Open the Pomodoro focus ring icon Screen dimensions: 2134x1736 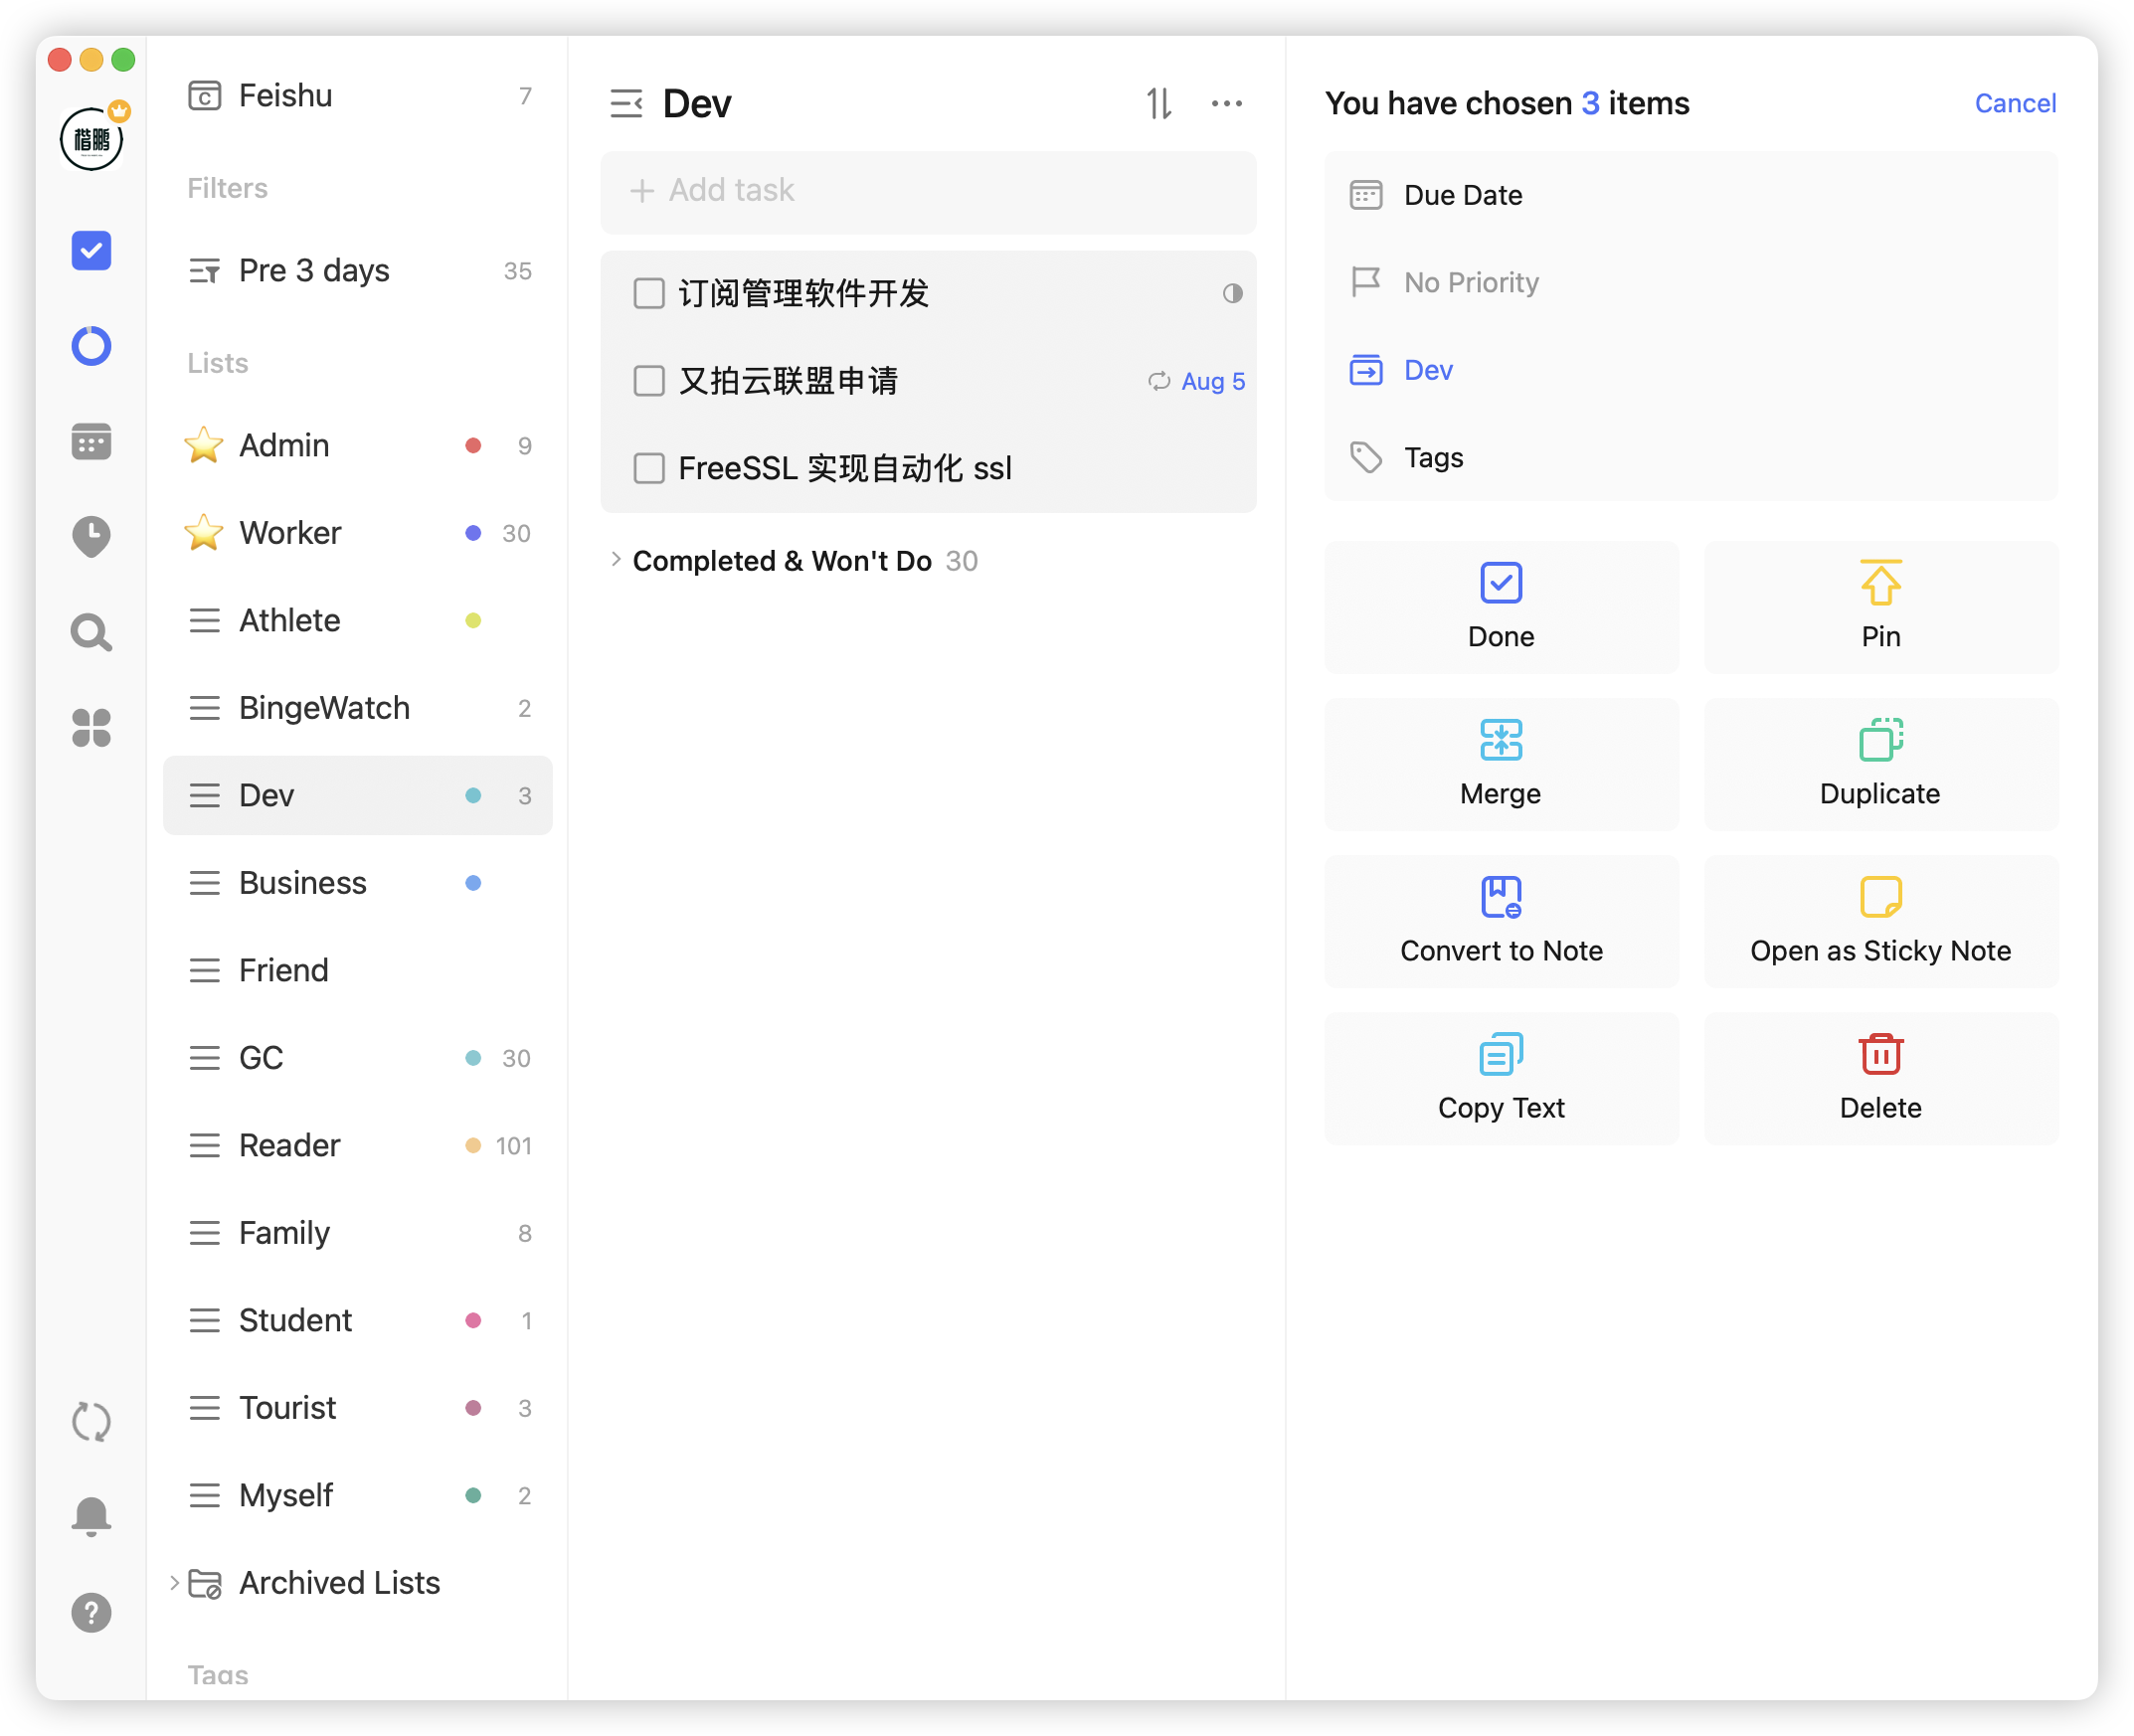(91, 346)
